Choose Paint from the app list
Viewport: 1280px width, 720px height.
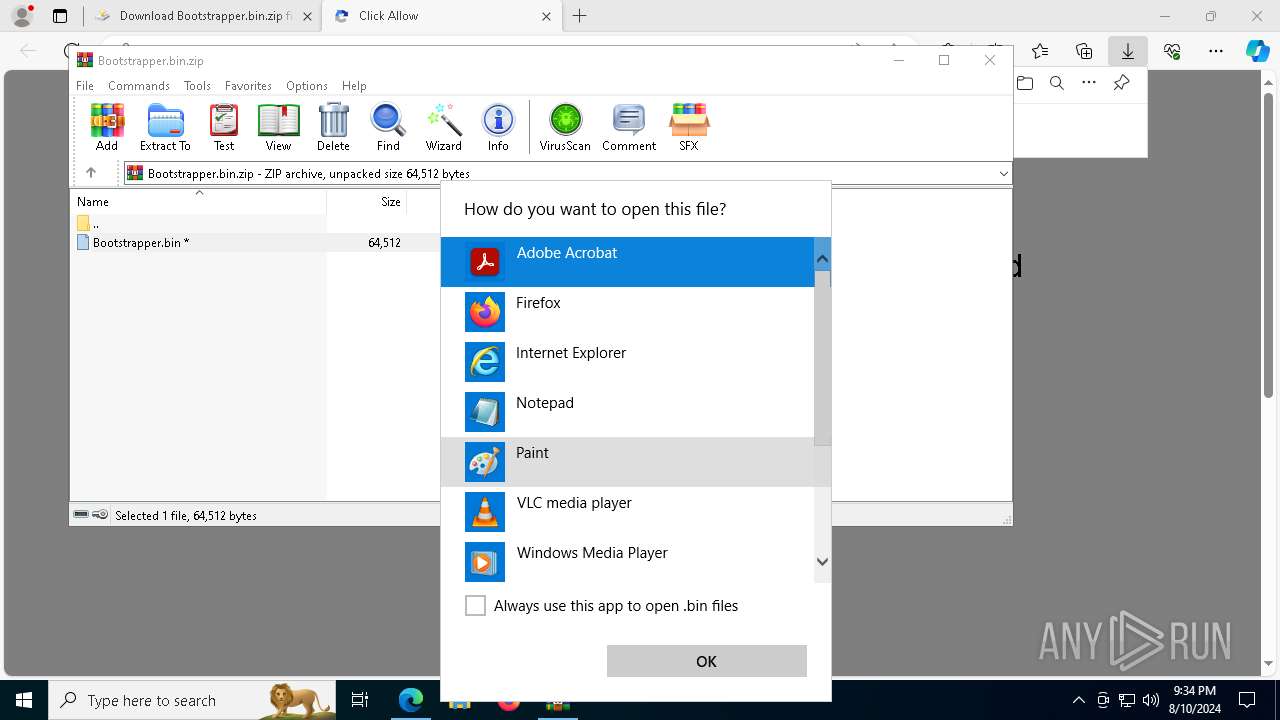click(x=628, y=462)
